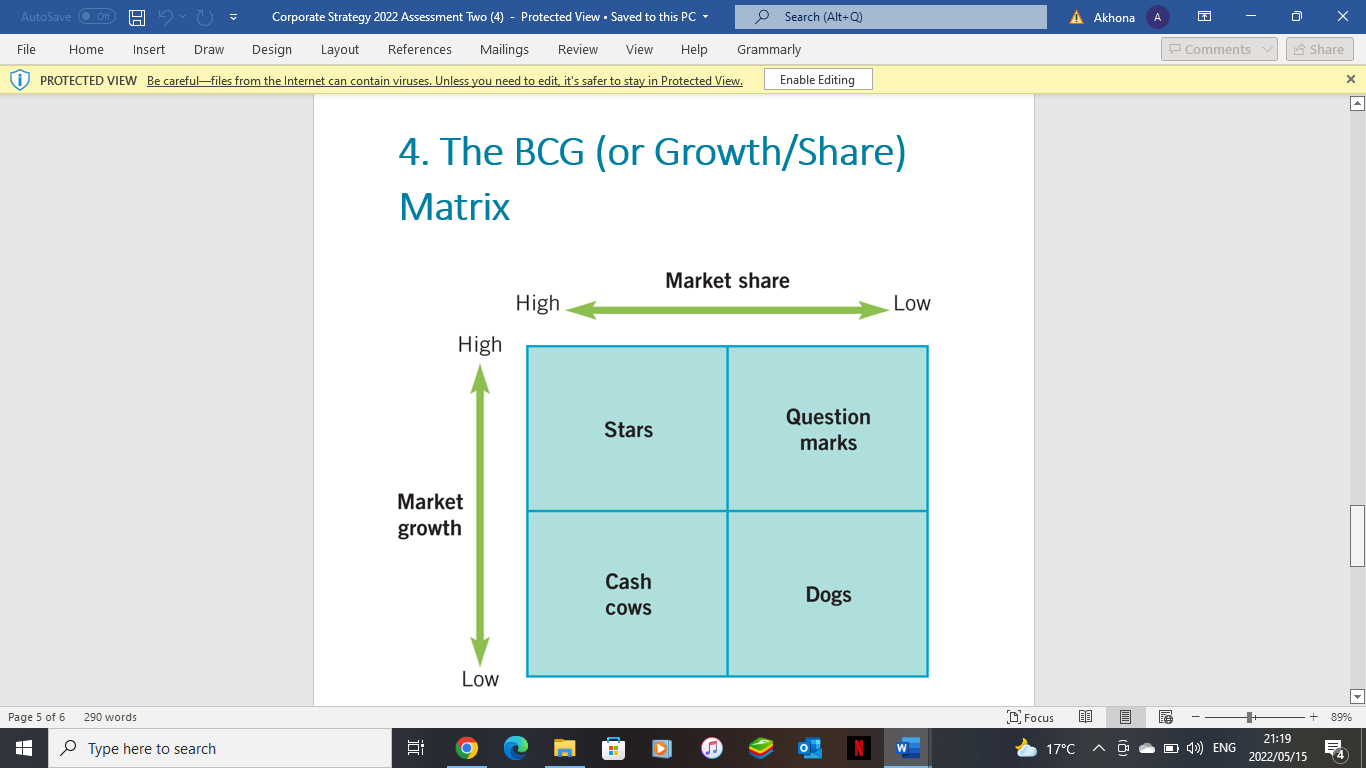Click the zoom out minus icon
The image size is (1366, 768).
coord(1194,717)
